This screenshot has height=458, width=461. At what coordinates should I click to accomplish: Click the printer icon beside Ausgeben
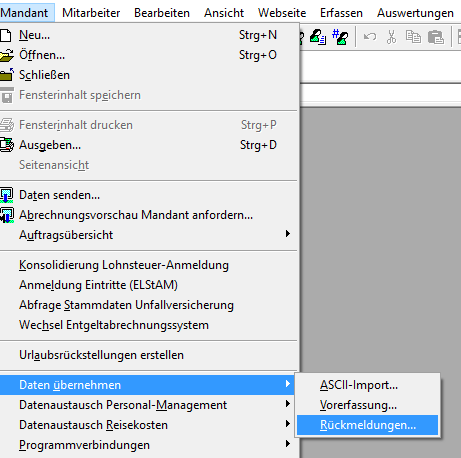tap(7, 145)
